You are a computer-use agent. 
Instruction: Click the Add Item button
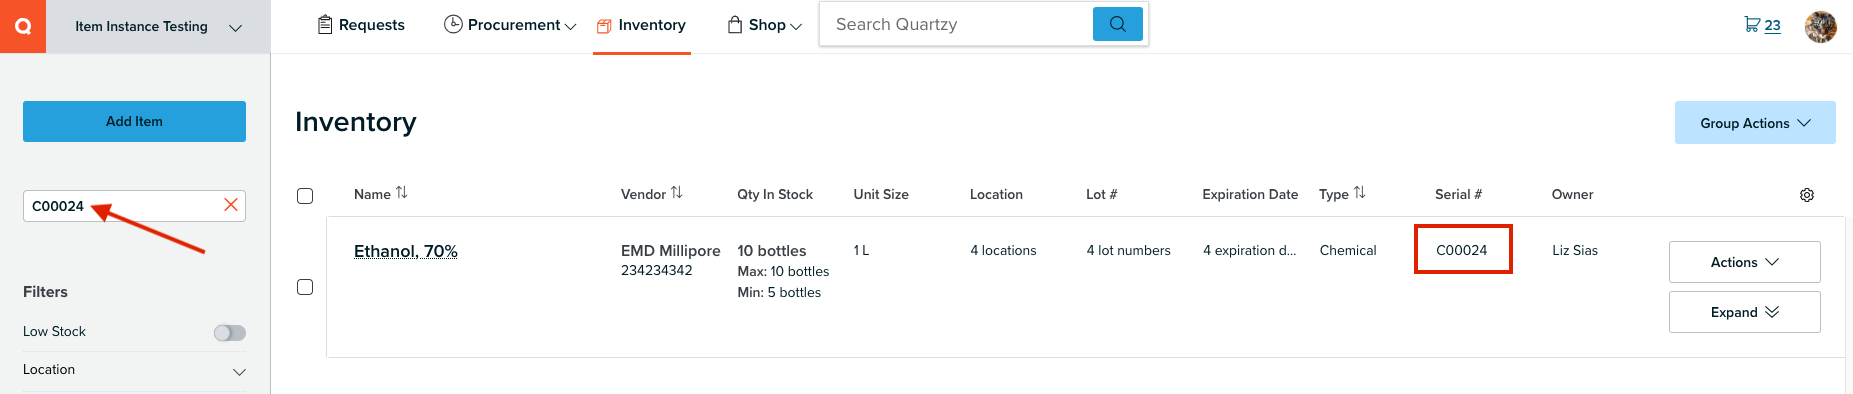point(134,121)
